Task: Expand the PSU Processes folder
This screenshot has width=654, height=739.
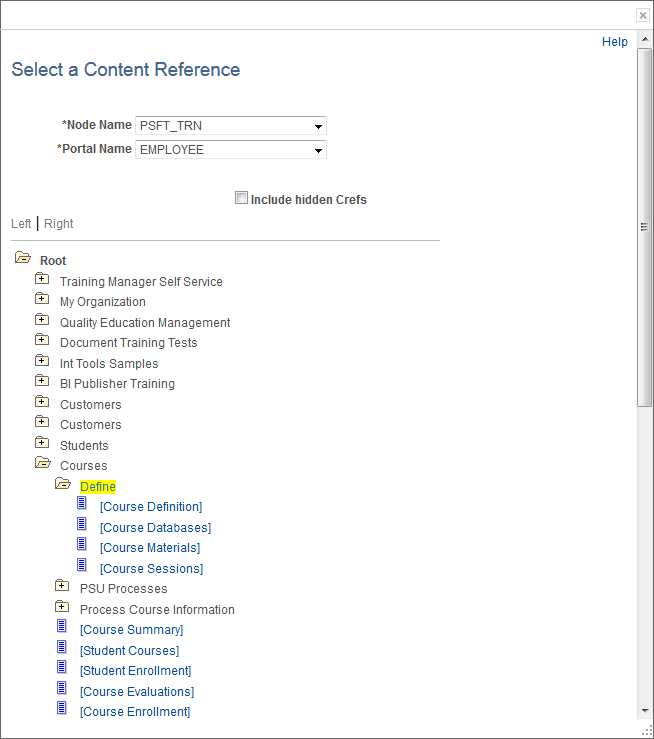Action: tap(62, 586)
